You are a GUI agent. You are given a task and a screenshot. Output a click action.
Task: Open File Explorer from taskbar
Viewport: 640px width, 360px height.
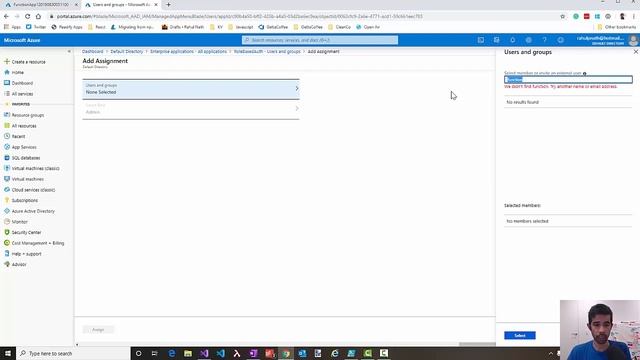(188, 353)
